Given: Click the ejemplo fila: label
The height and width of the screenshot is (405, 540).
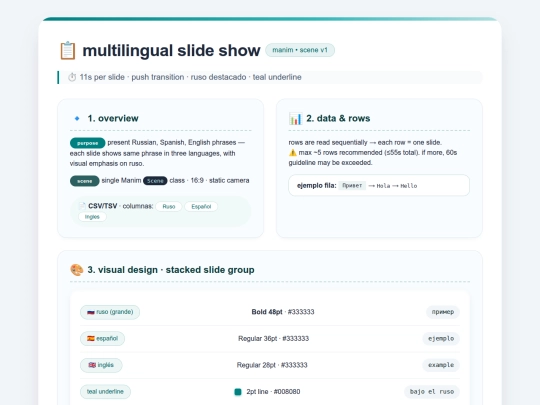Looking at the screenshot, I should click(316, 186).
